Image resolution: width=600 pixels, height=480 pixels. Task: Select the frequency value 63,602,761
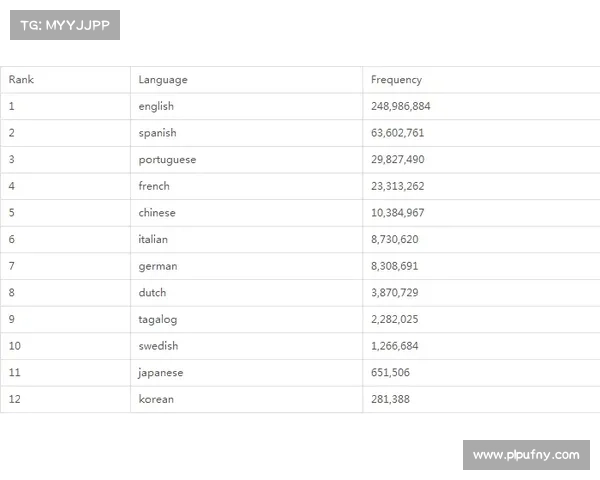pyautogui.click(x=397, y=133)
